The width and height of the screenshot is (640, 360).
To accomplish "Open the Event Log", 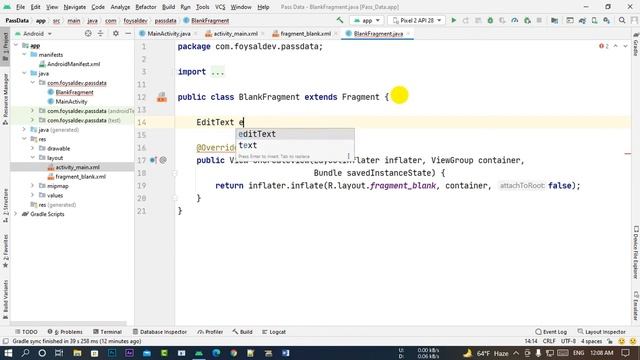I will click(x=551, y=332).
